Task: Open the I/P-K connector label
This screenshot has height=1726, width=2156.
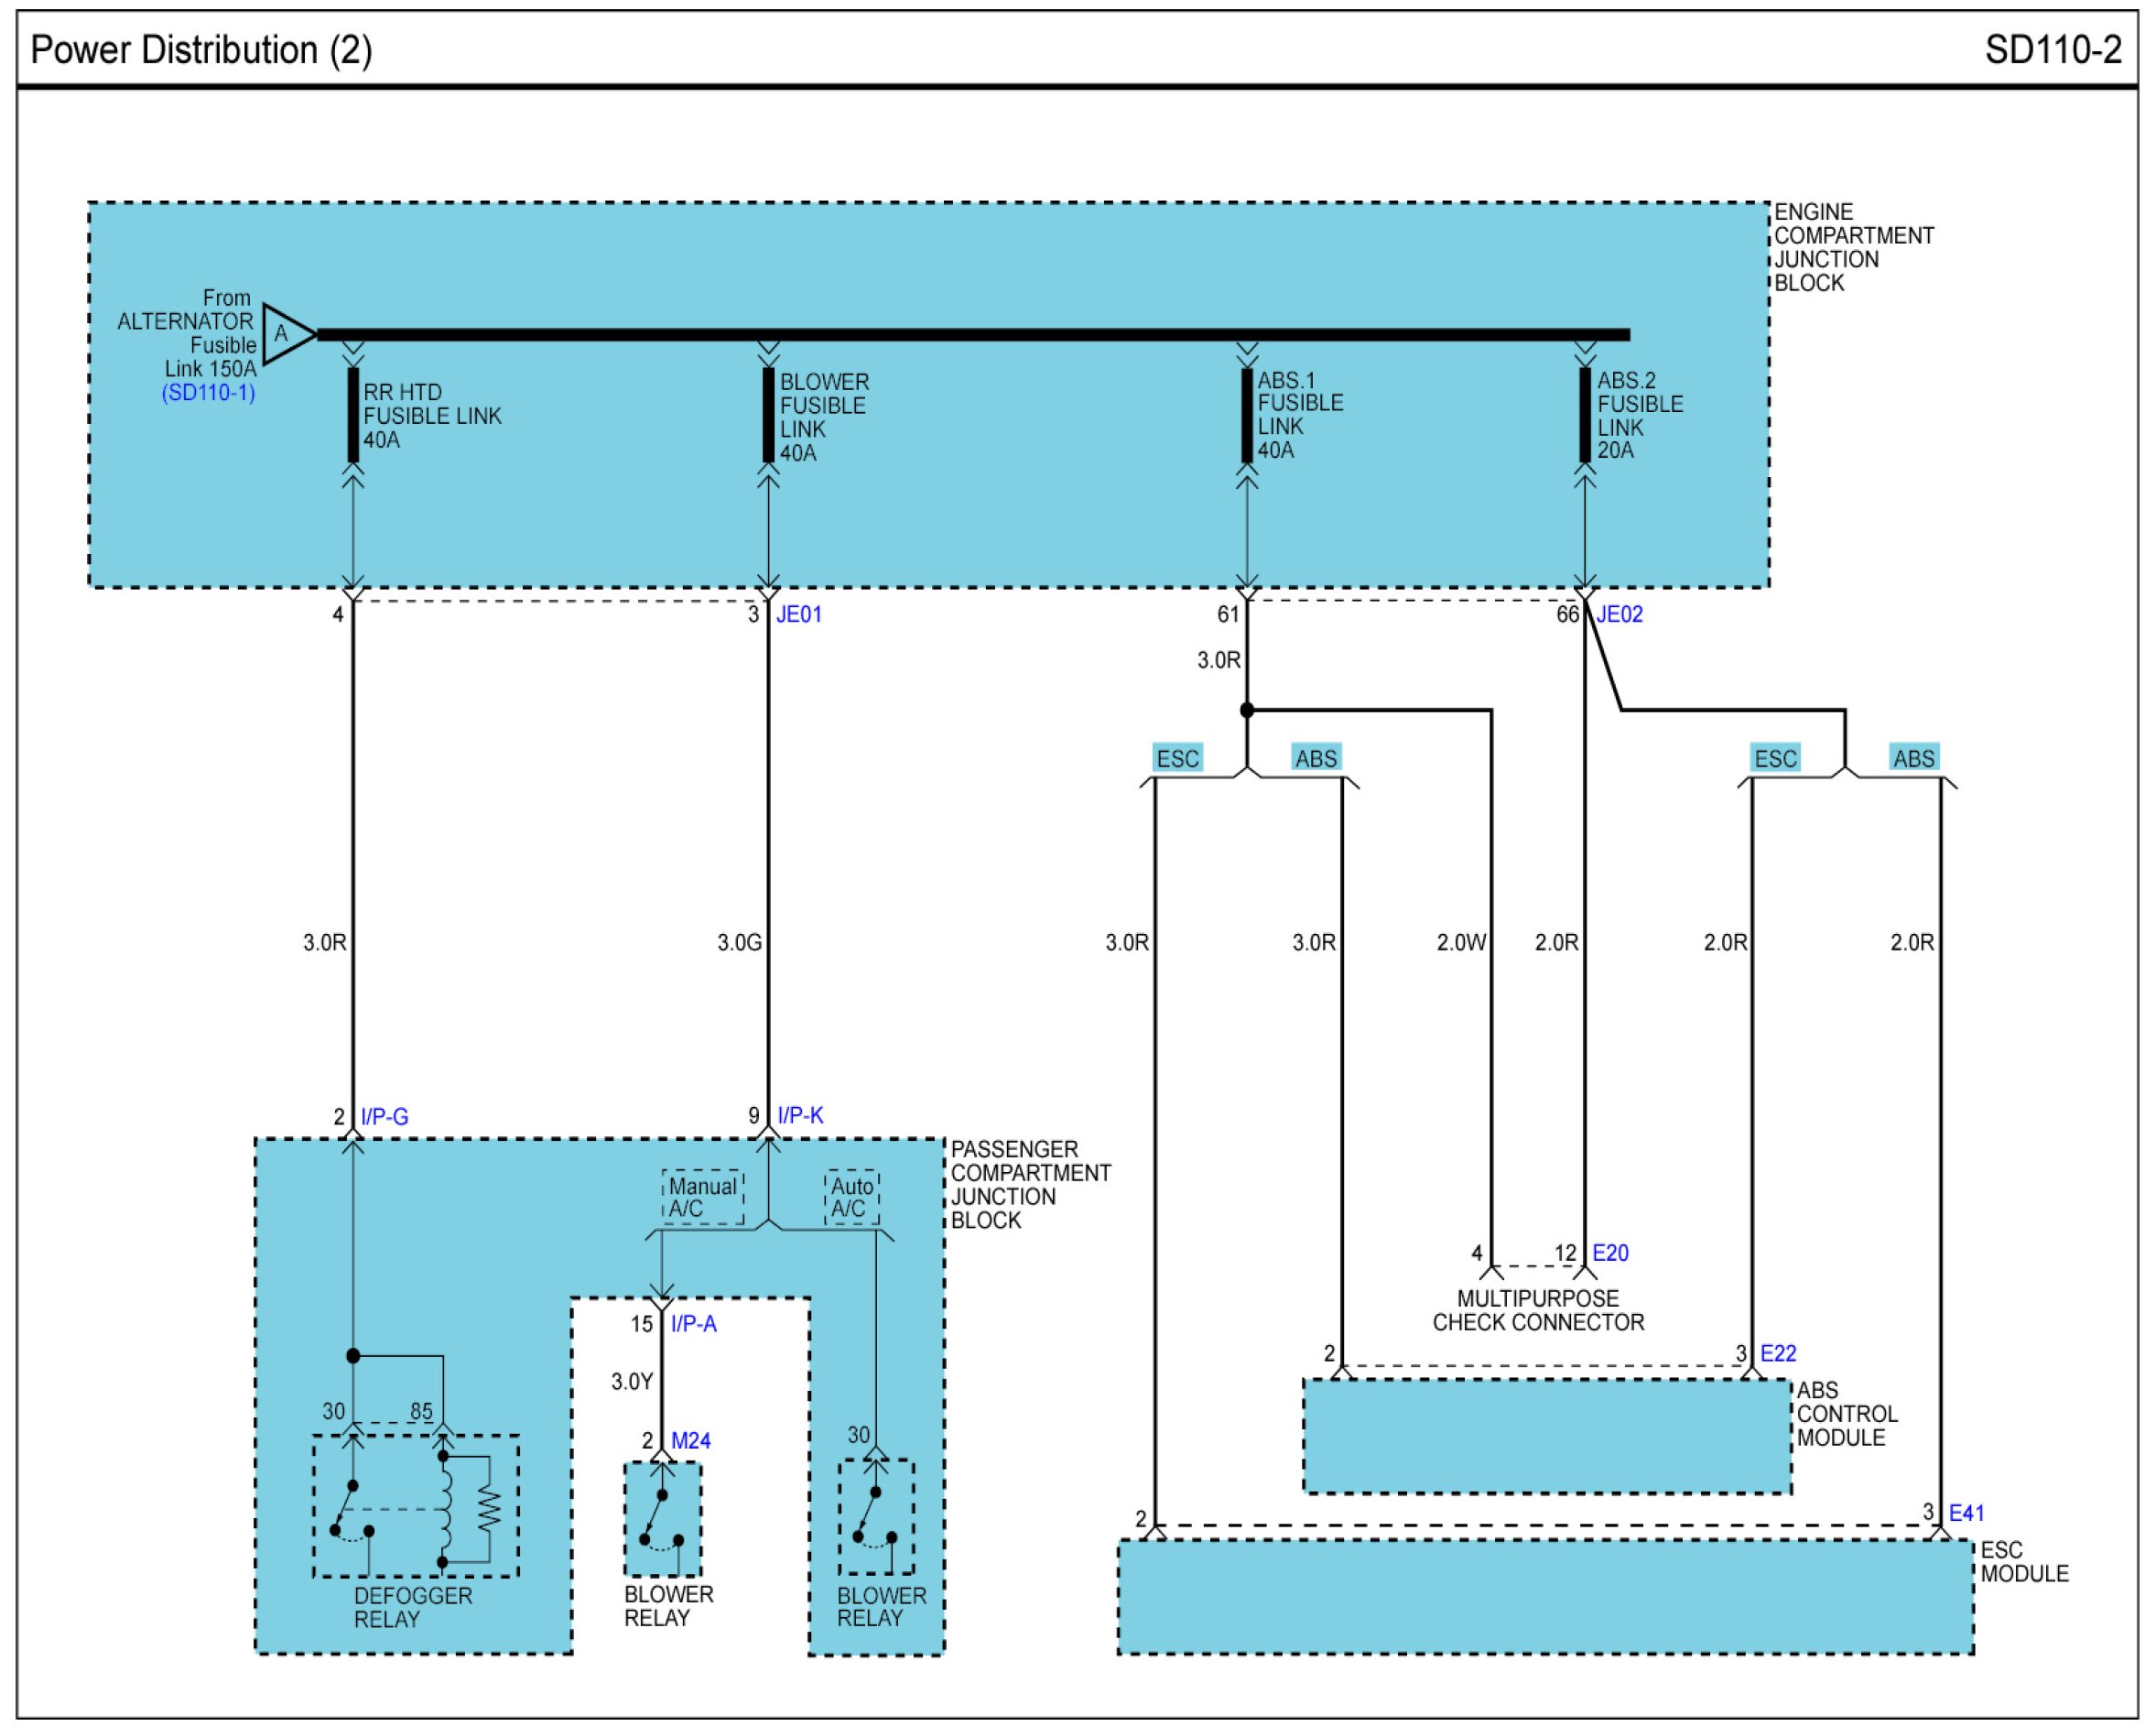Action: pyautogui.click(x=801, y=1115)
